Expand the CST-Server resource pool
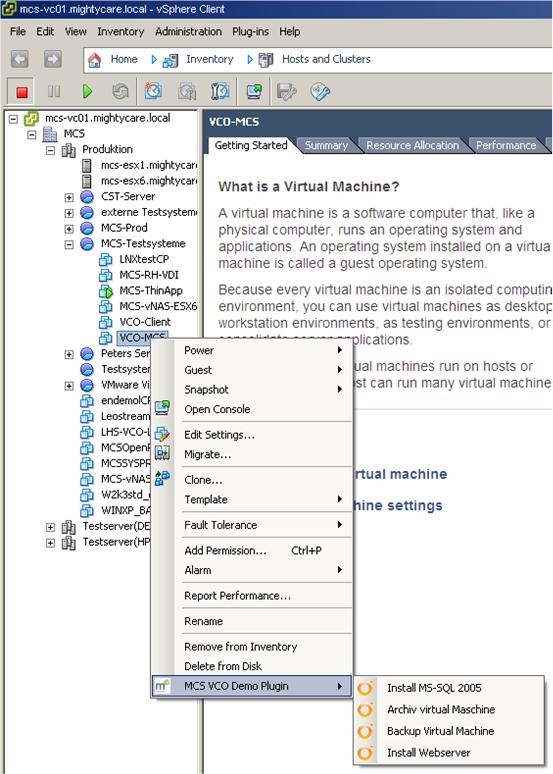Image resolution: width=553 pixels, height=774 pixels. click(69, 197)
